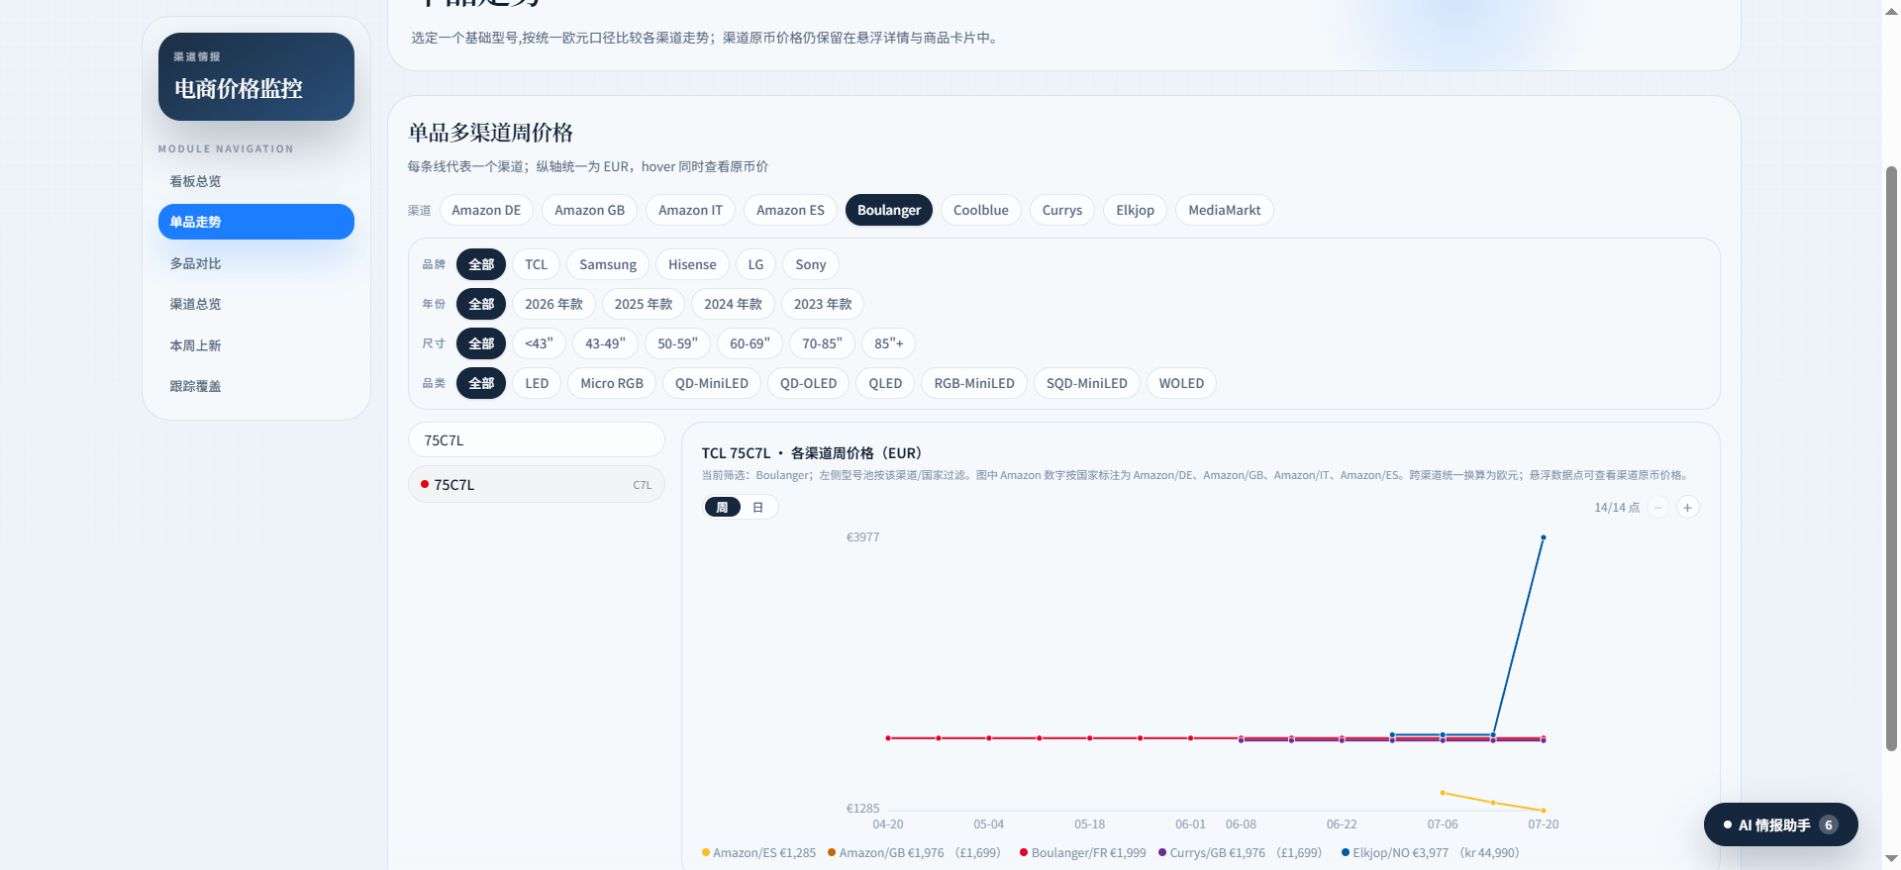Select the 75C7L model in the list
The height and width of the screenshot is (870, 1901).
point(536,485)
